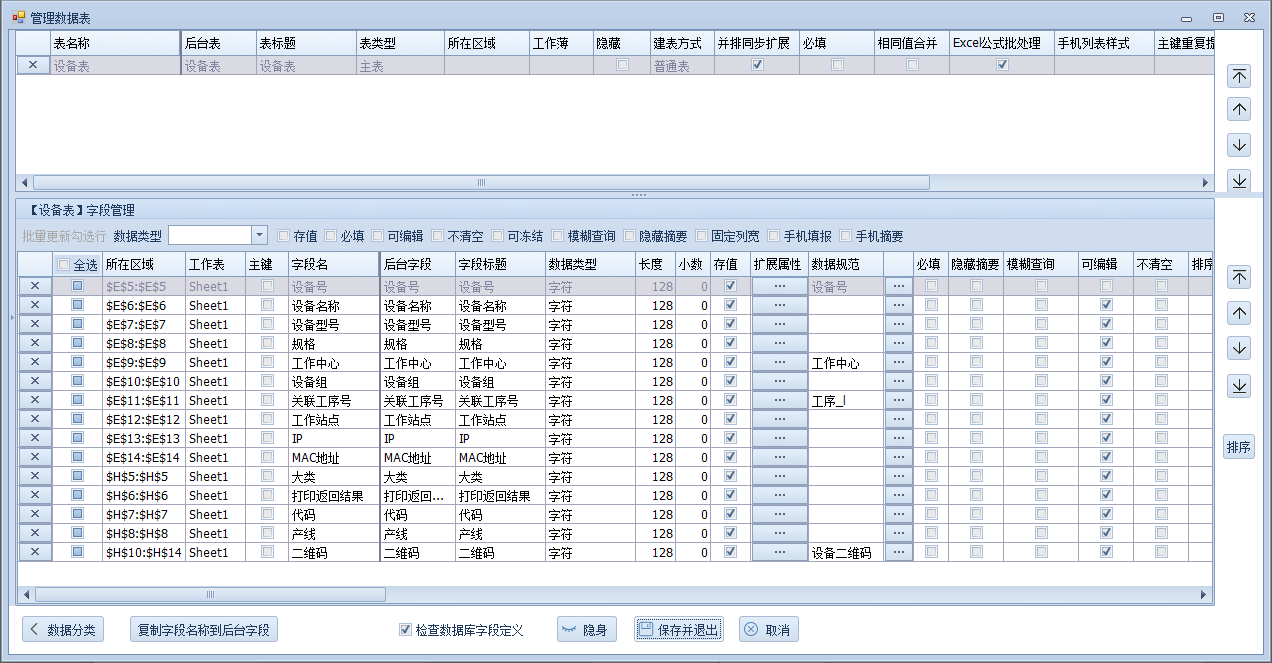Image resolution: width=1272 pixels, height=663 pixels.
Task: Click move-to-top arrow beside upper table
Action: pyautogui.click(x=1239, y=76)
